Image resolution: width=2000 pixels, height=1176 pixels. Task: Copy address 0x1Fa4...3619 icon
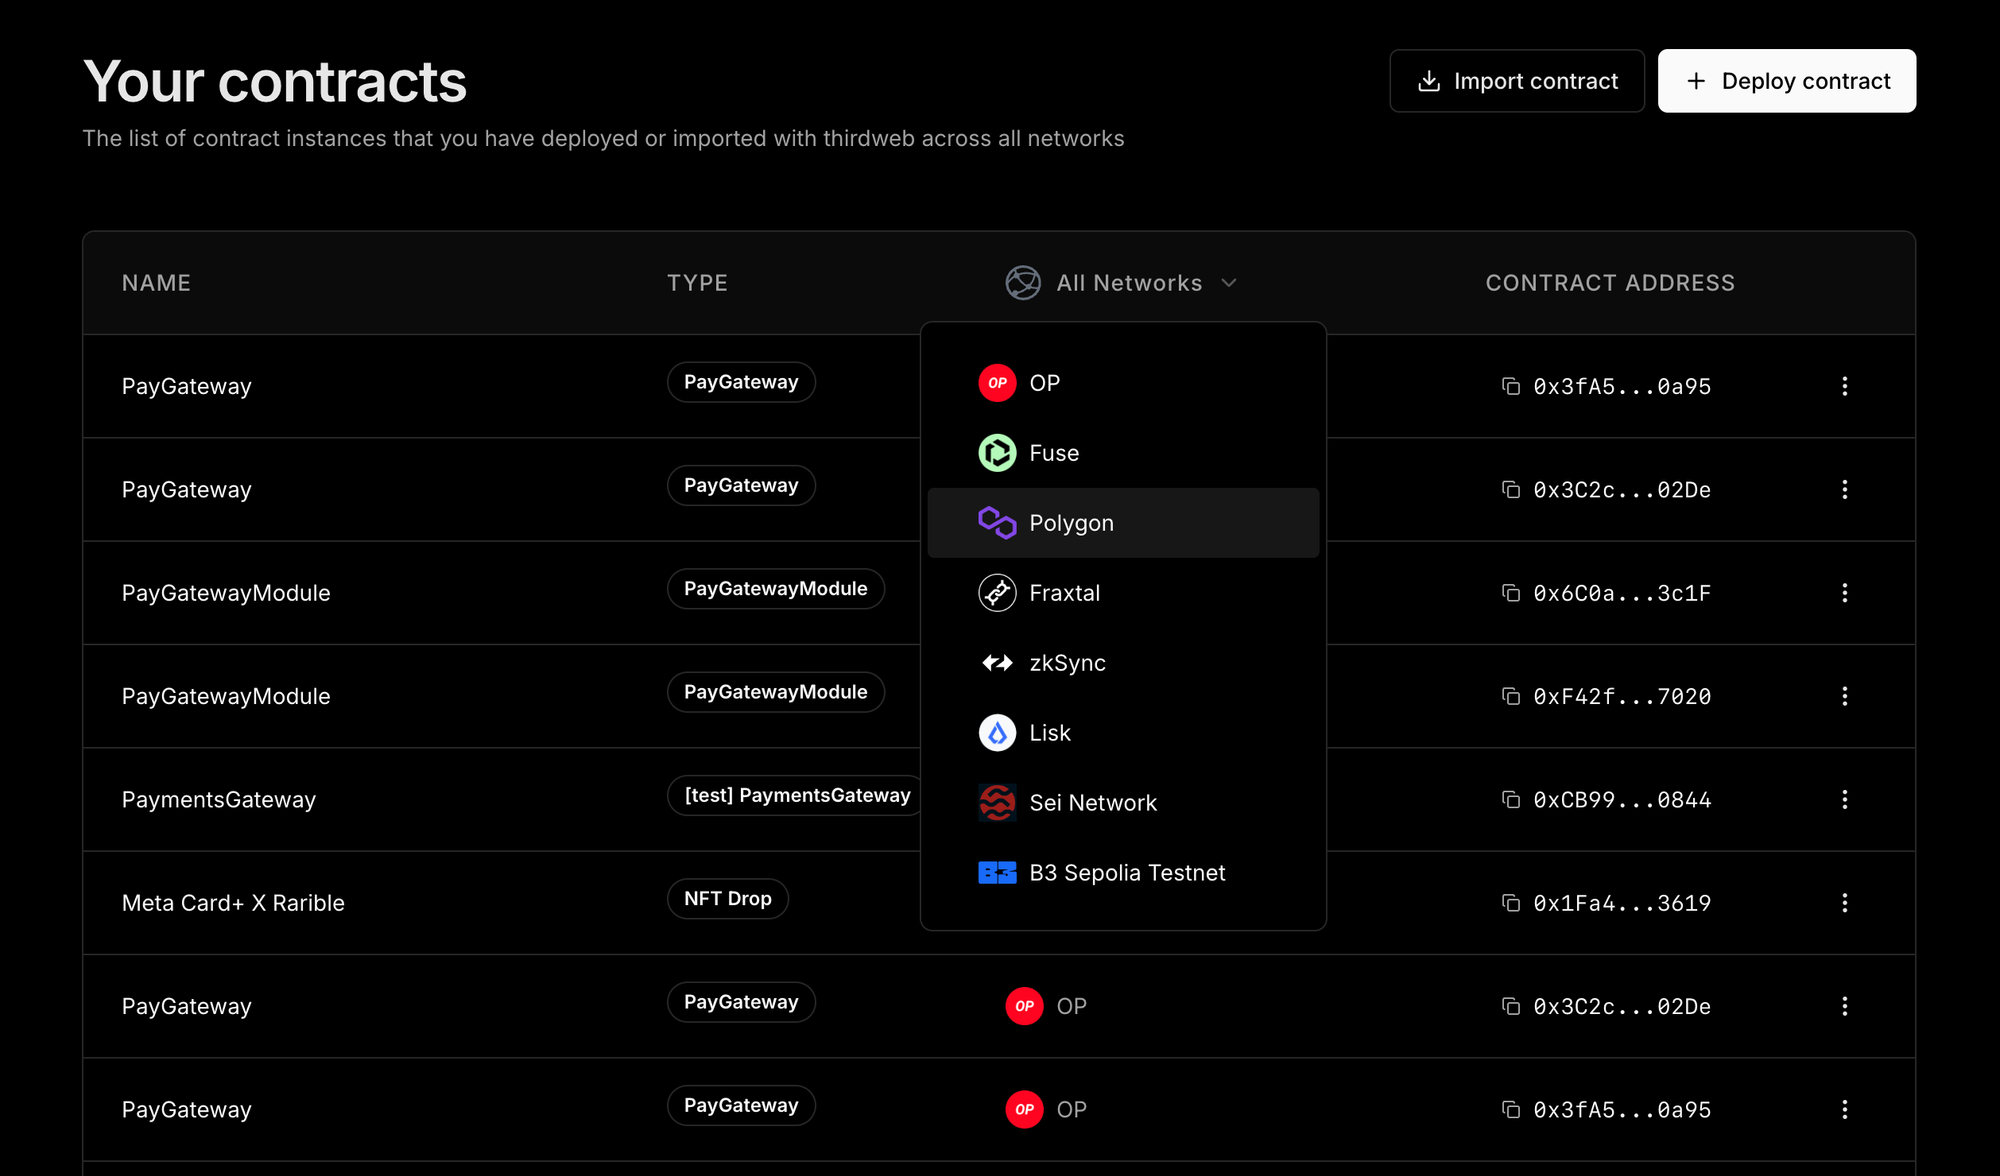click(x=1510, y=903)
